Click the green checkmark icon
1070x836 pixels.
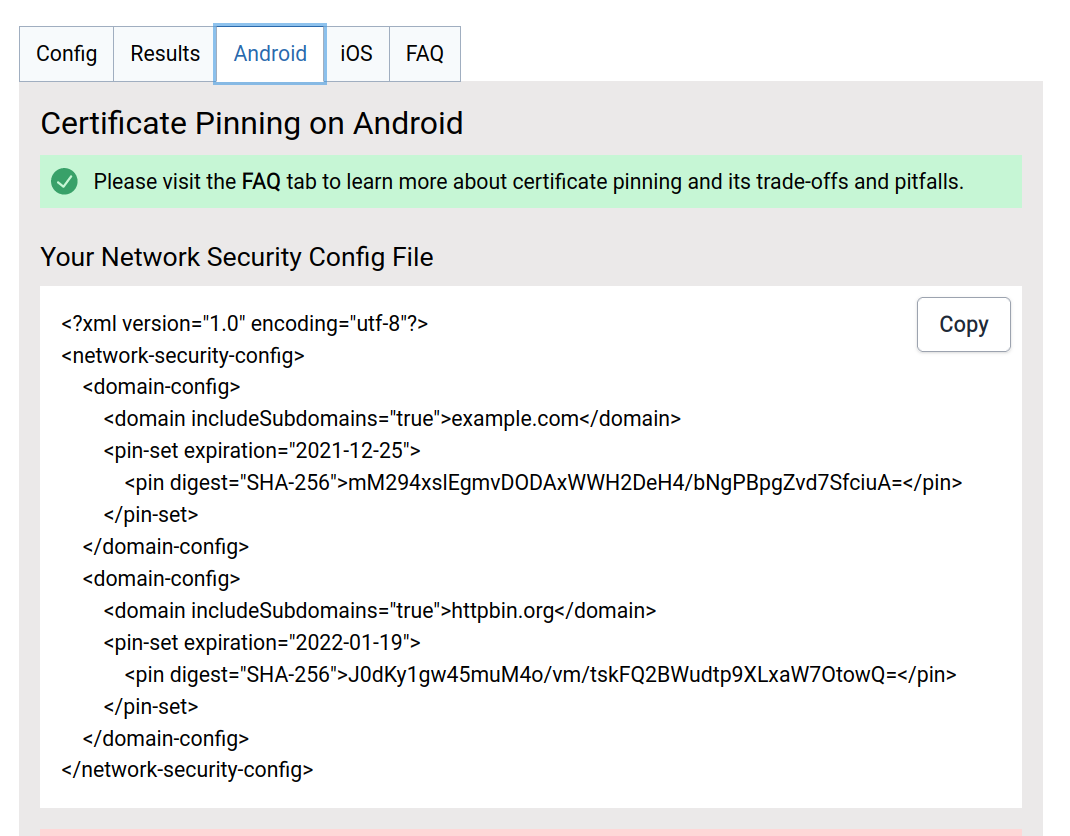(65, 182)
